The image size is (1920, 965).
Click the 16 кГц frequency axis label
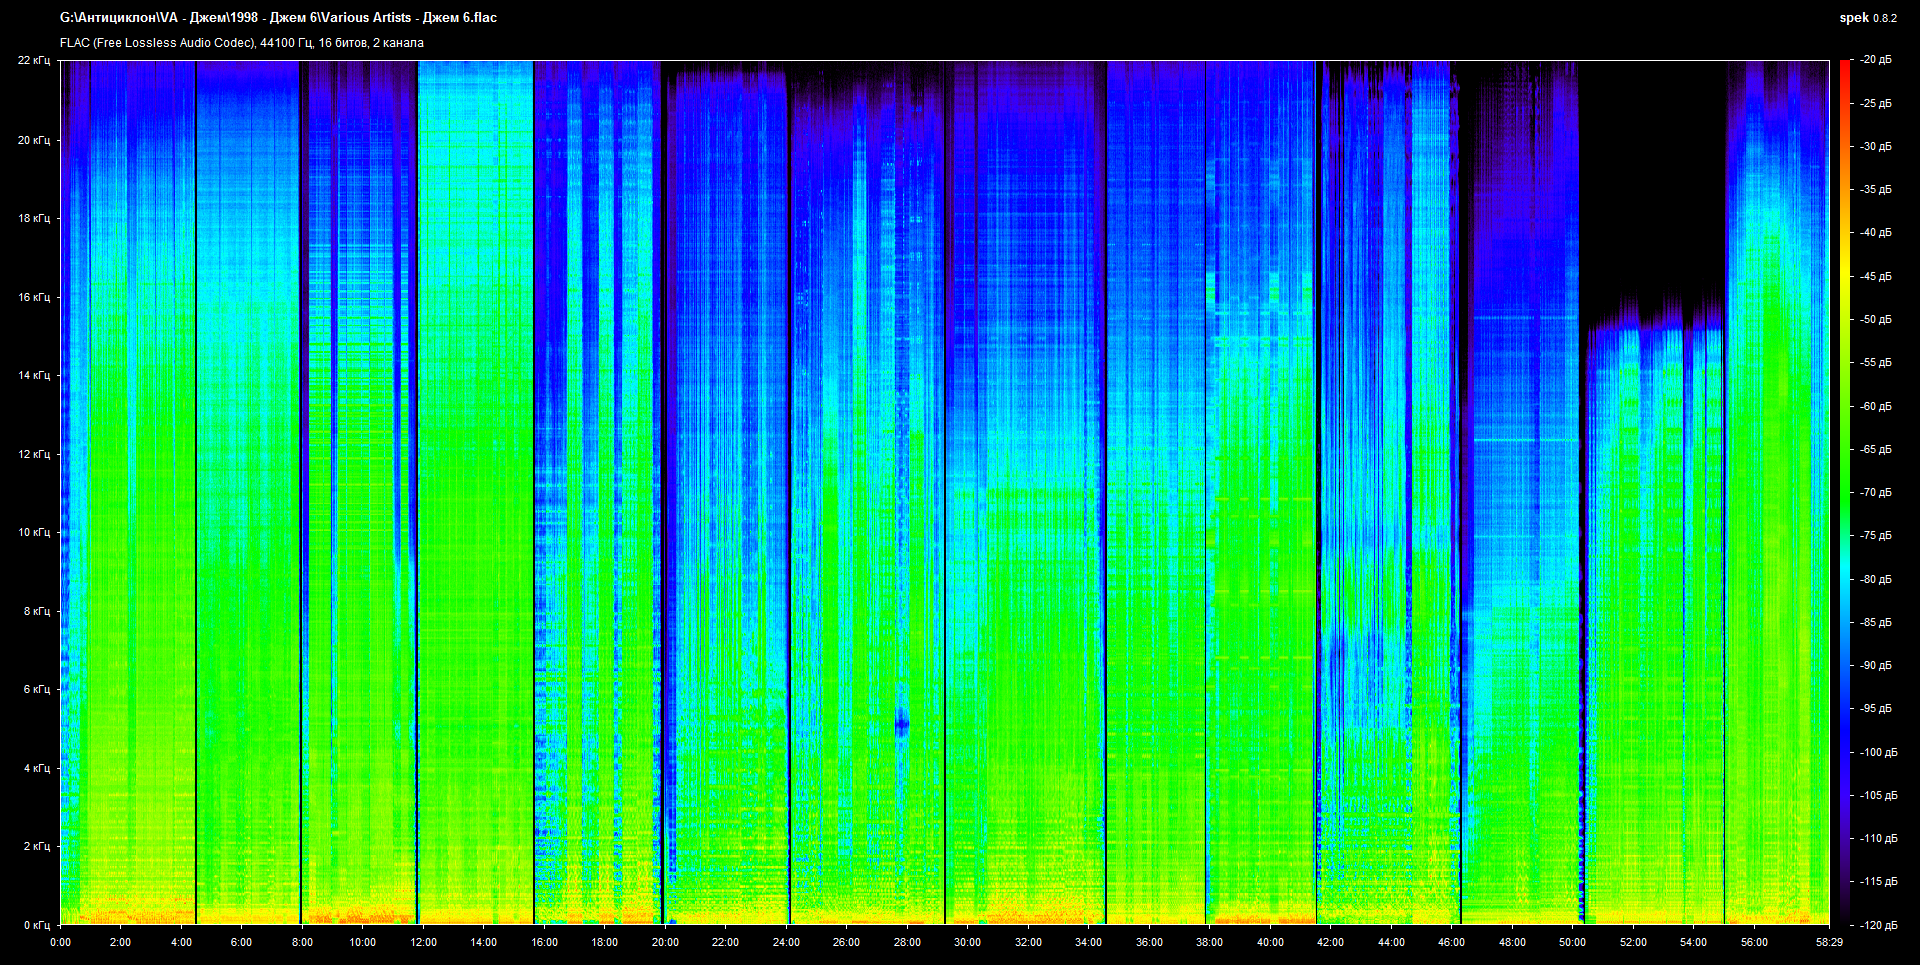pyautogui.click(x=34, y=297)
